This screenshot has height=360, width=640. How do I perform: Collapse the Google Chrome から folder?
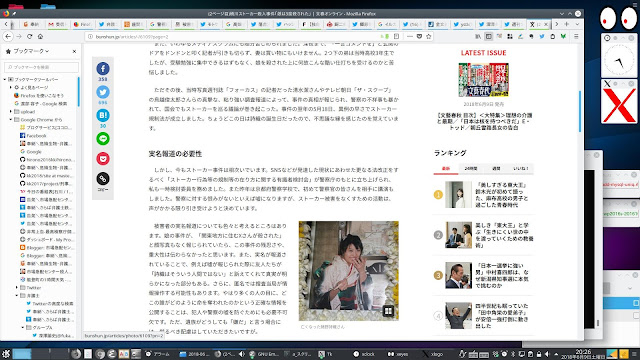point(11,120)
